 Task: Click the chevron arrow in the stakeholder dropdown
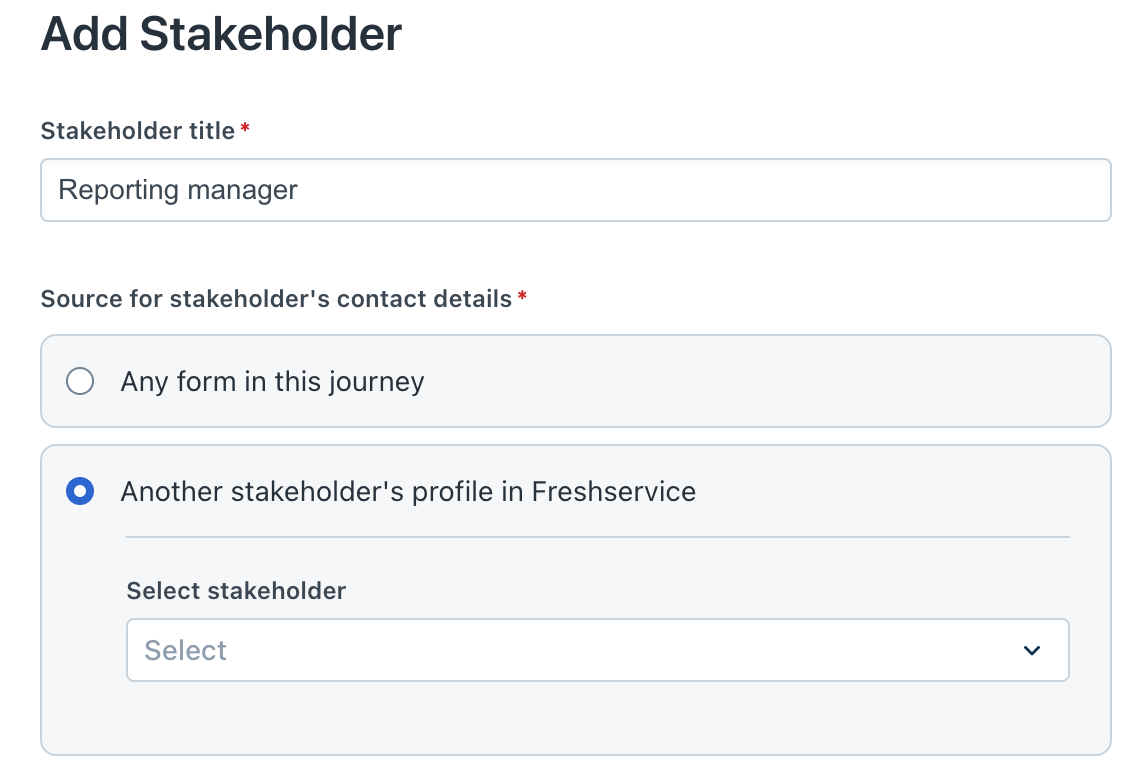pos(1032,651)
